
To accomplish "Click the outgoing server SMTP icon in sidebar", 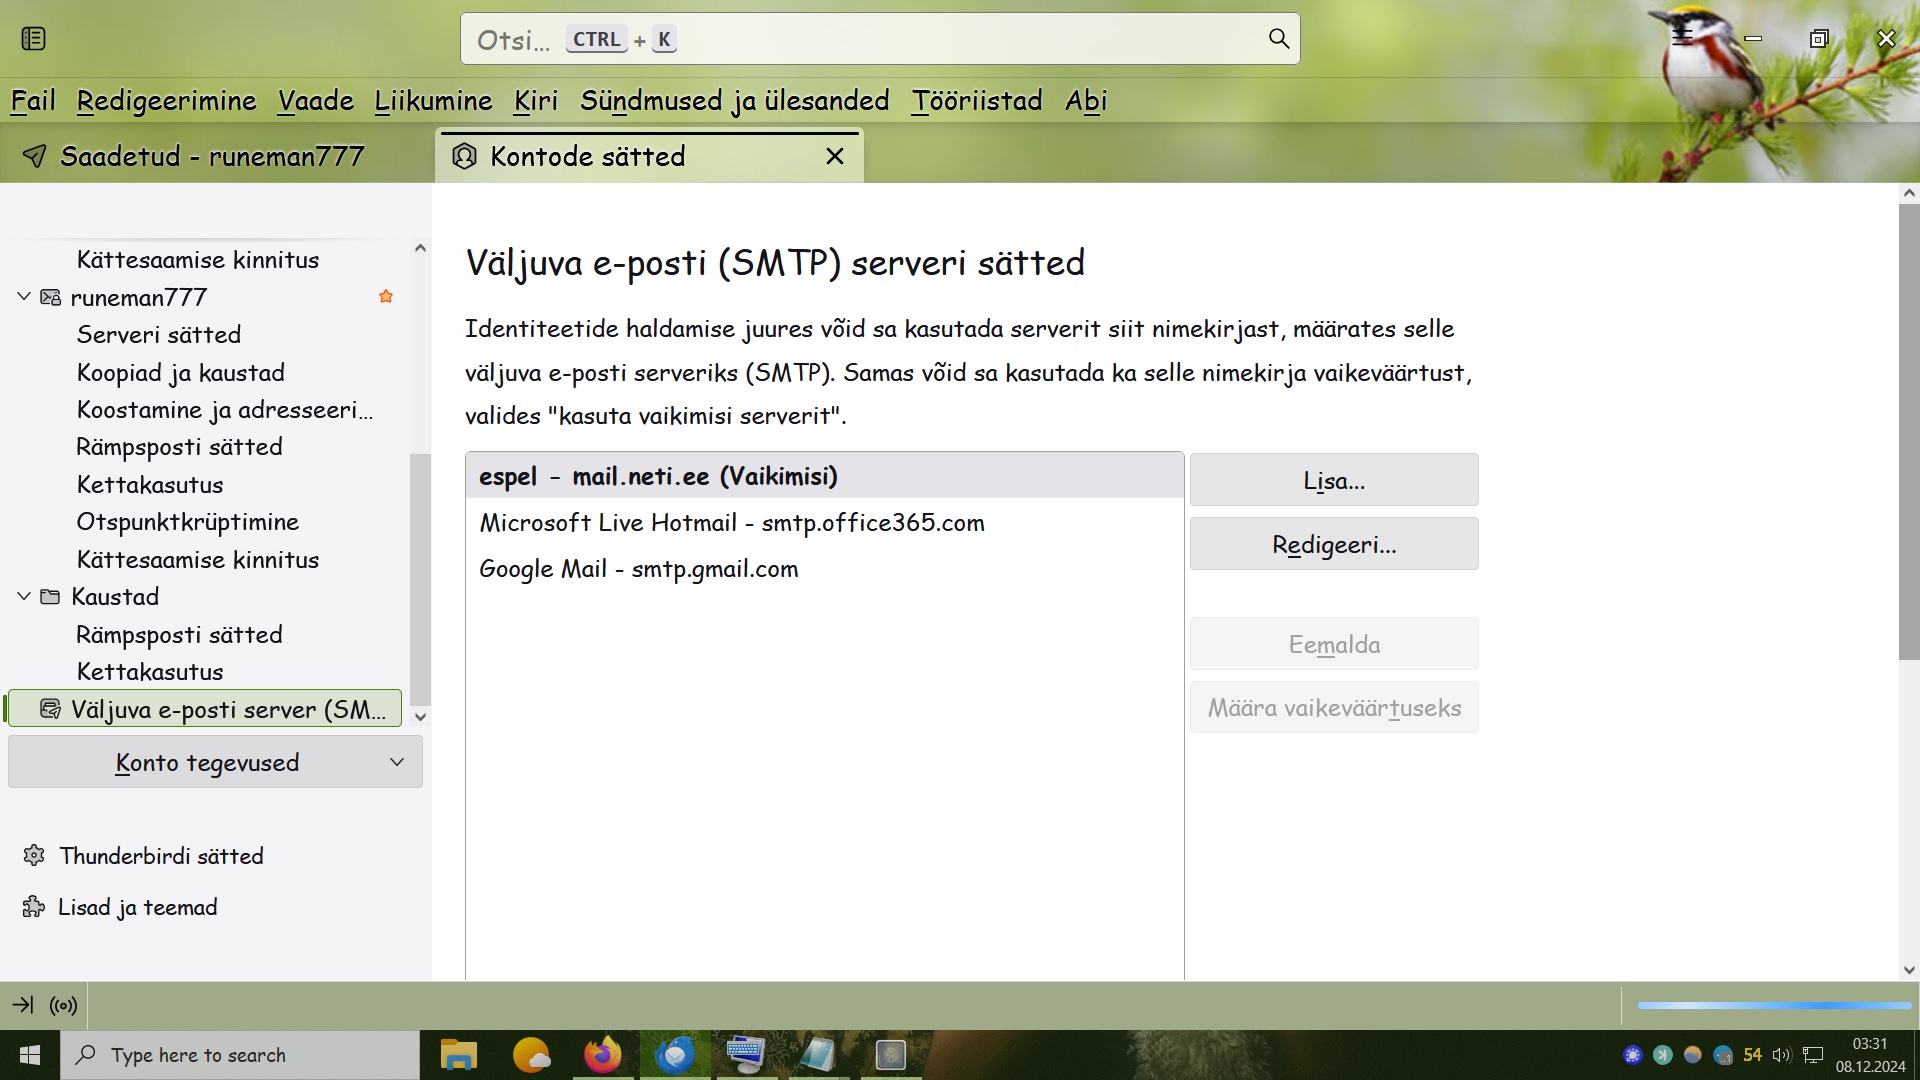I will 50,709.
